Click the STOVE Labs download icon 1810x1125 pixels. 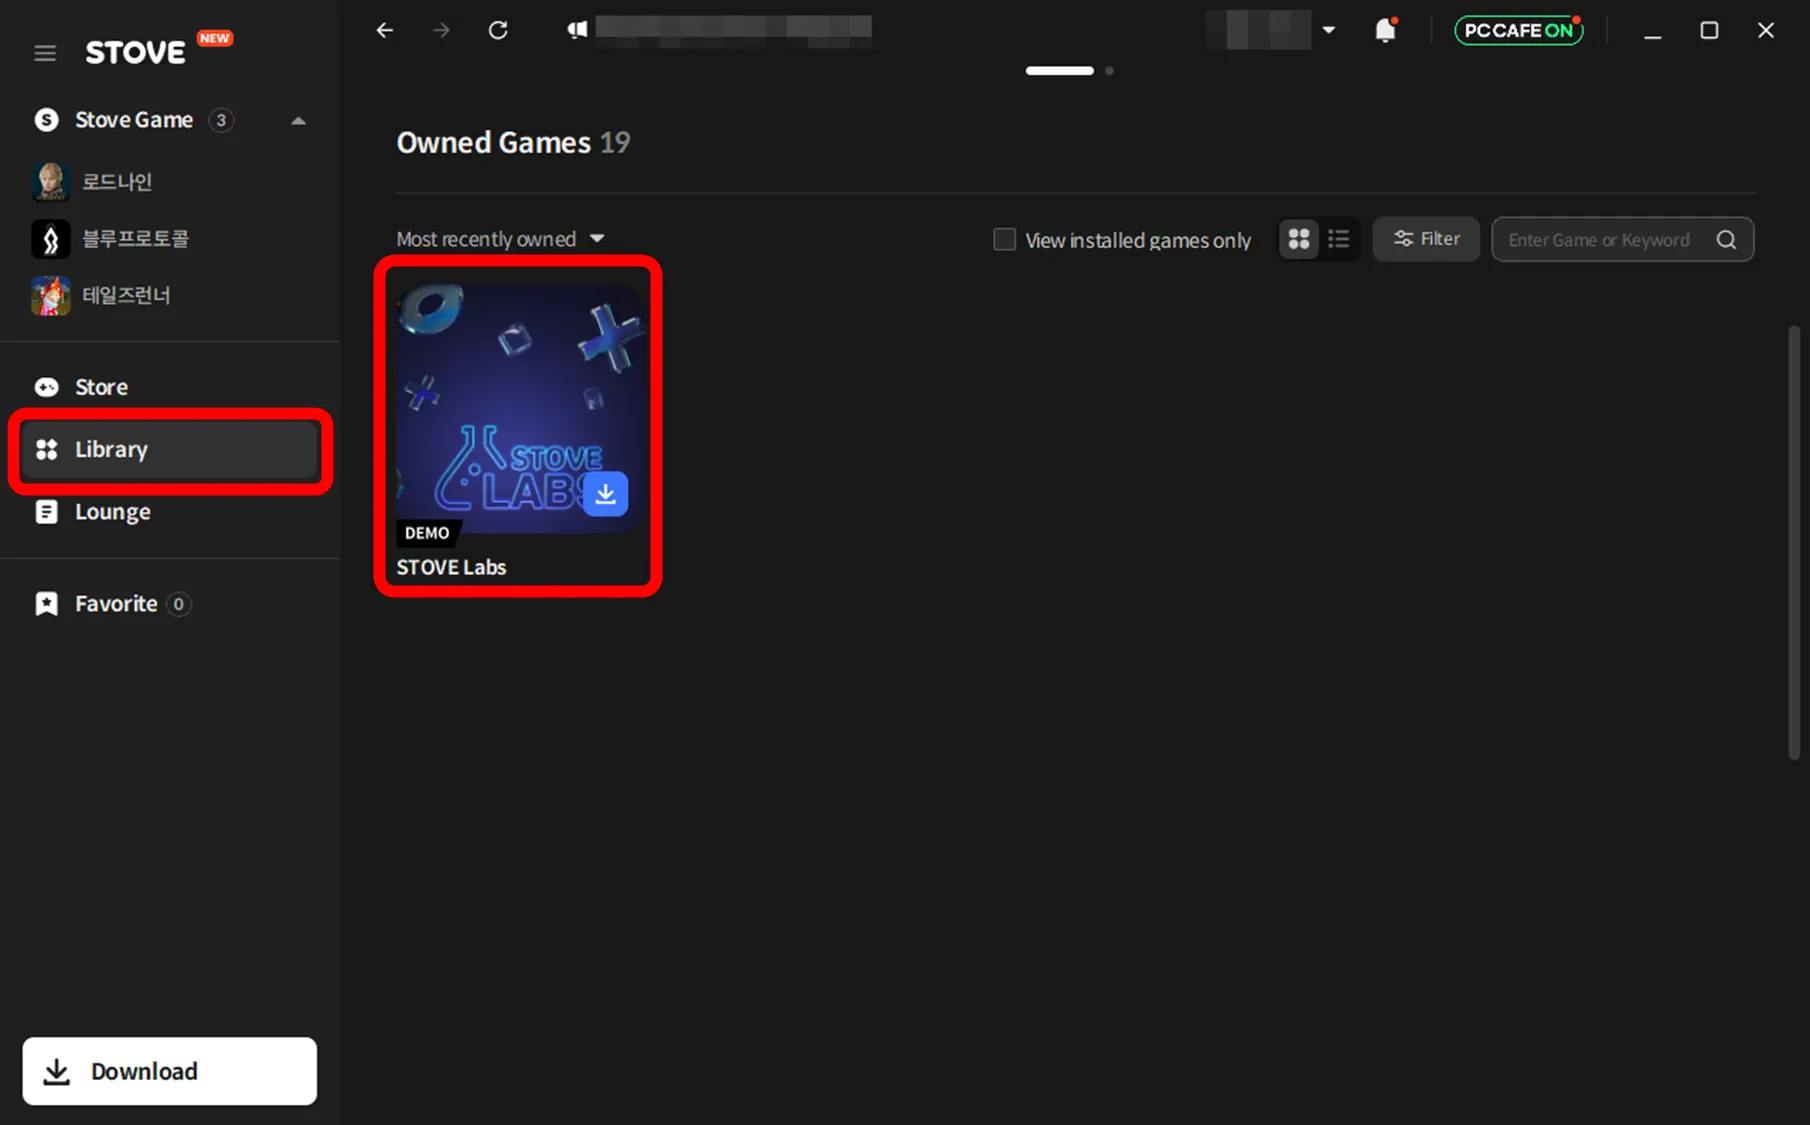(x=605, y=494)
